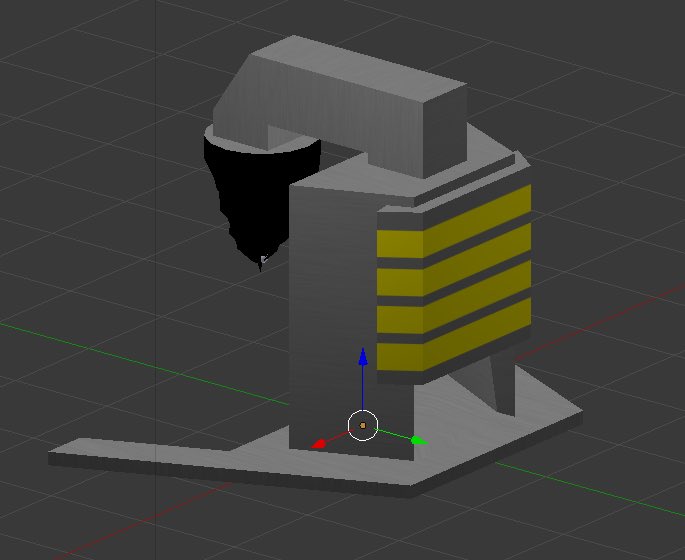The width and height of the screenshot is (685, 560).
Task: Click the green Y-axis manipulator handle
Action: (x=419, y=441)
